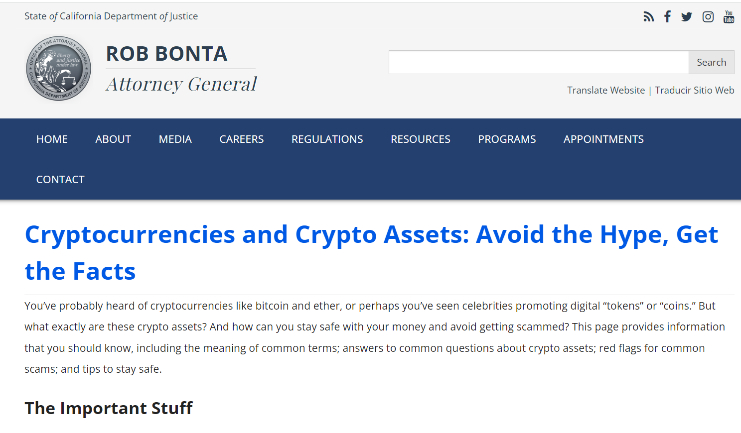The width and height of the screenshot is (741, 433).
Task: Open the RESOURCES navigation menu
Action: 420,139
